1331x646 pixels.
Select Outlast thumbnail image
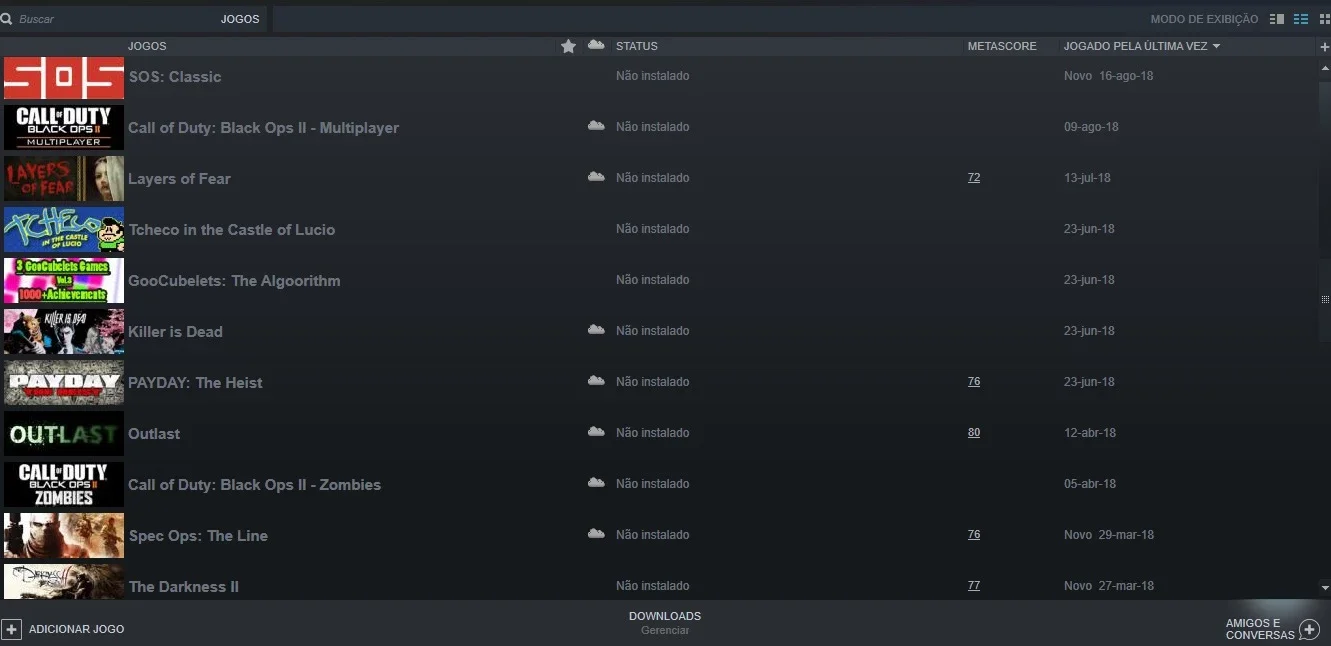[x=64, y=433]
